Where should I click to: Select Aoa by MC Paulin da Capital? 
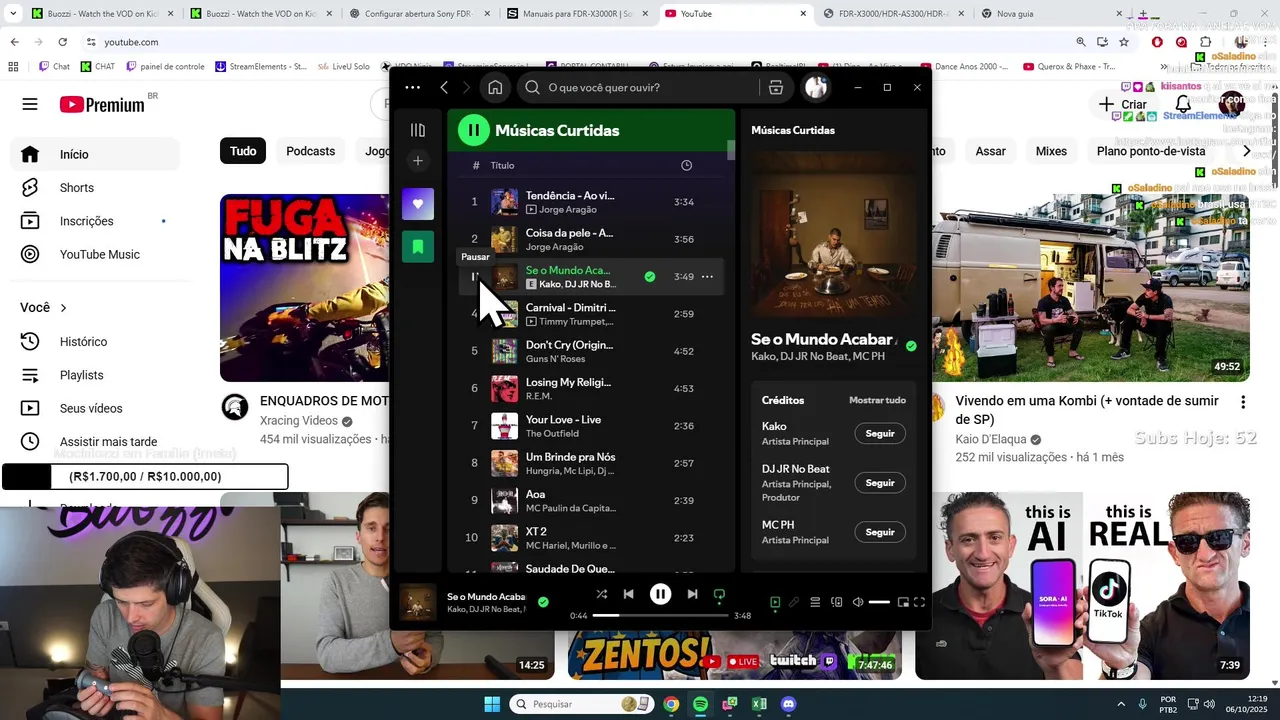[590, 500]
